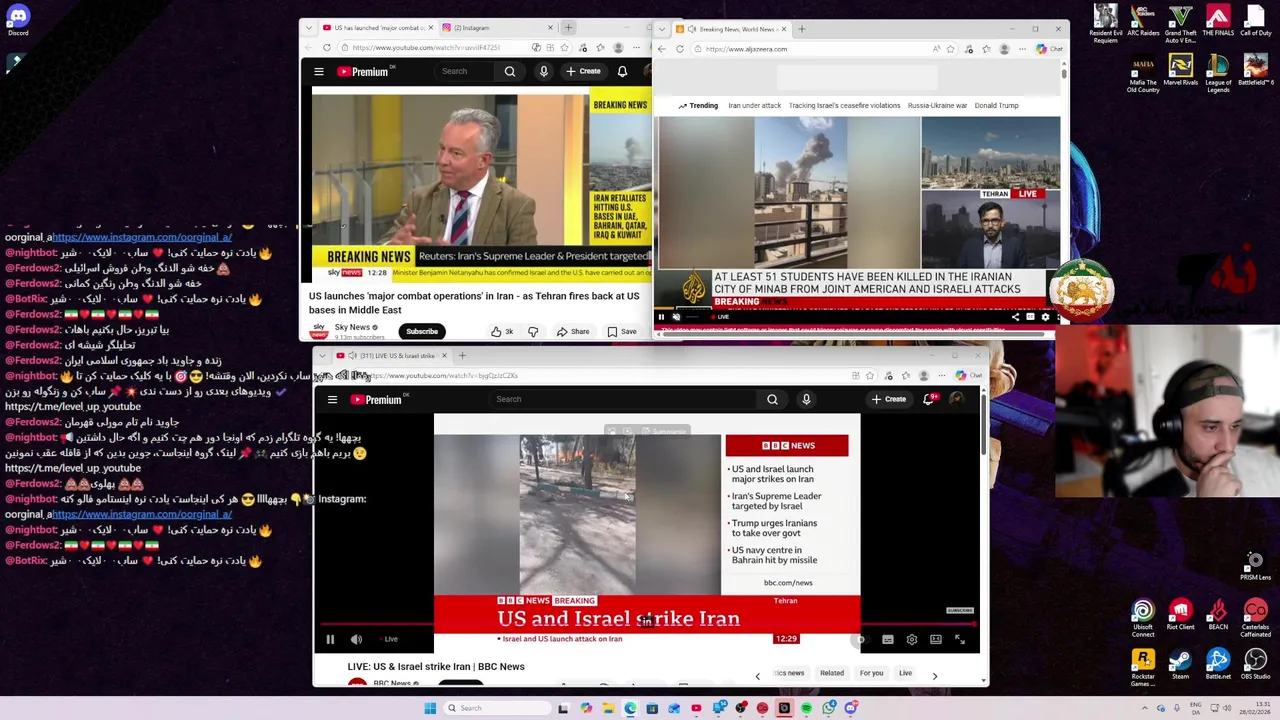Open the Battle.net desktop shortcut
This screenshot has height=720, width=1280.
click(x=1218, y=665)
